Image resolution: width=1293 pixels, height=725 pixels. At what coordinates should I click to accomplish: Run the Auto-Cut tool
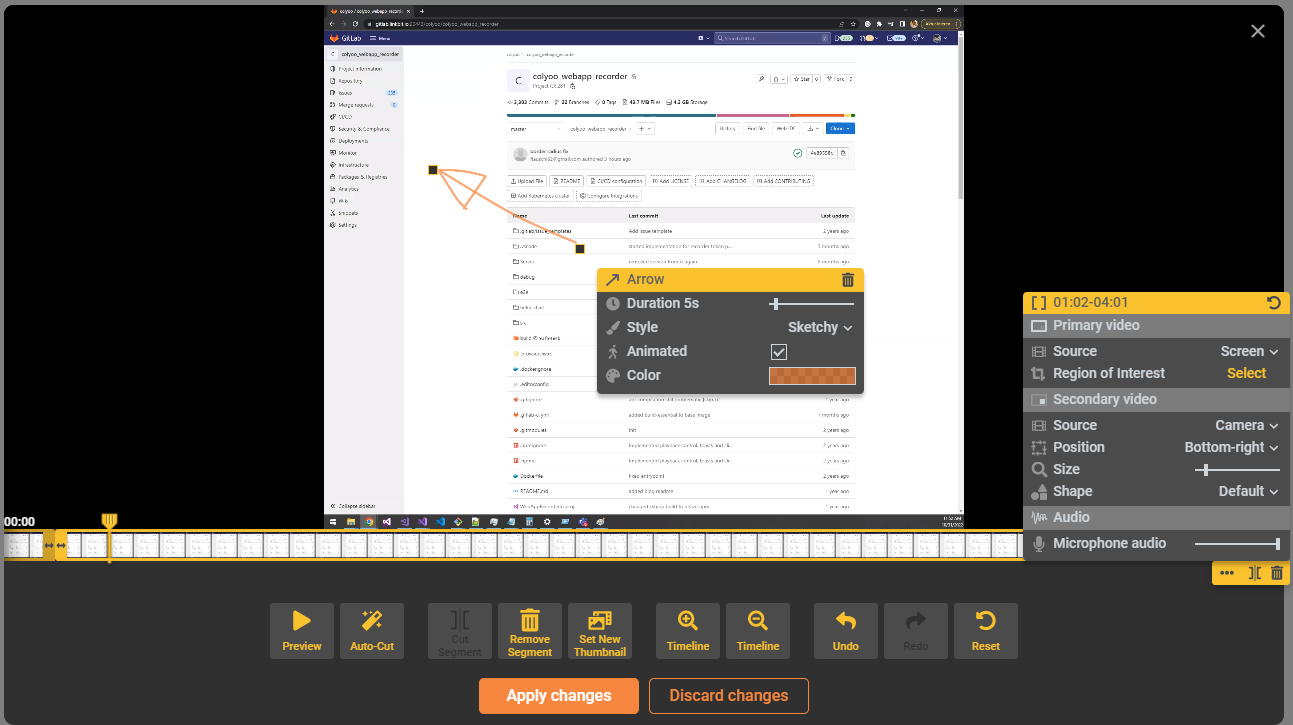(x=372, y=631)
